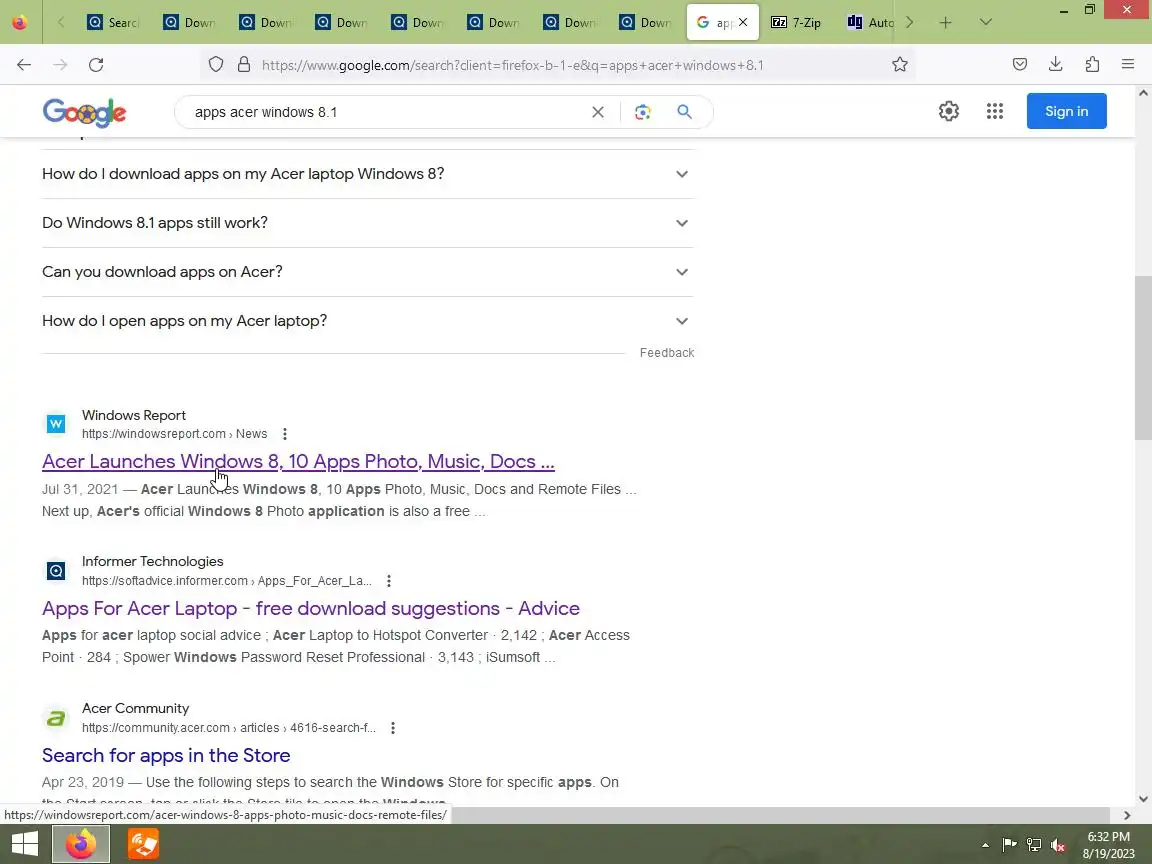Open the Firefox hamburger menu
Screen dimensions: 1152x864
click(x=1128, y=65)
